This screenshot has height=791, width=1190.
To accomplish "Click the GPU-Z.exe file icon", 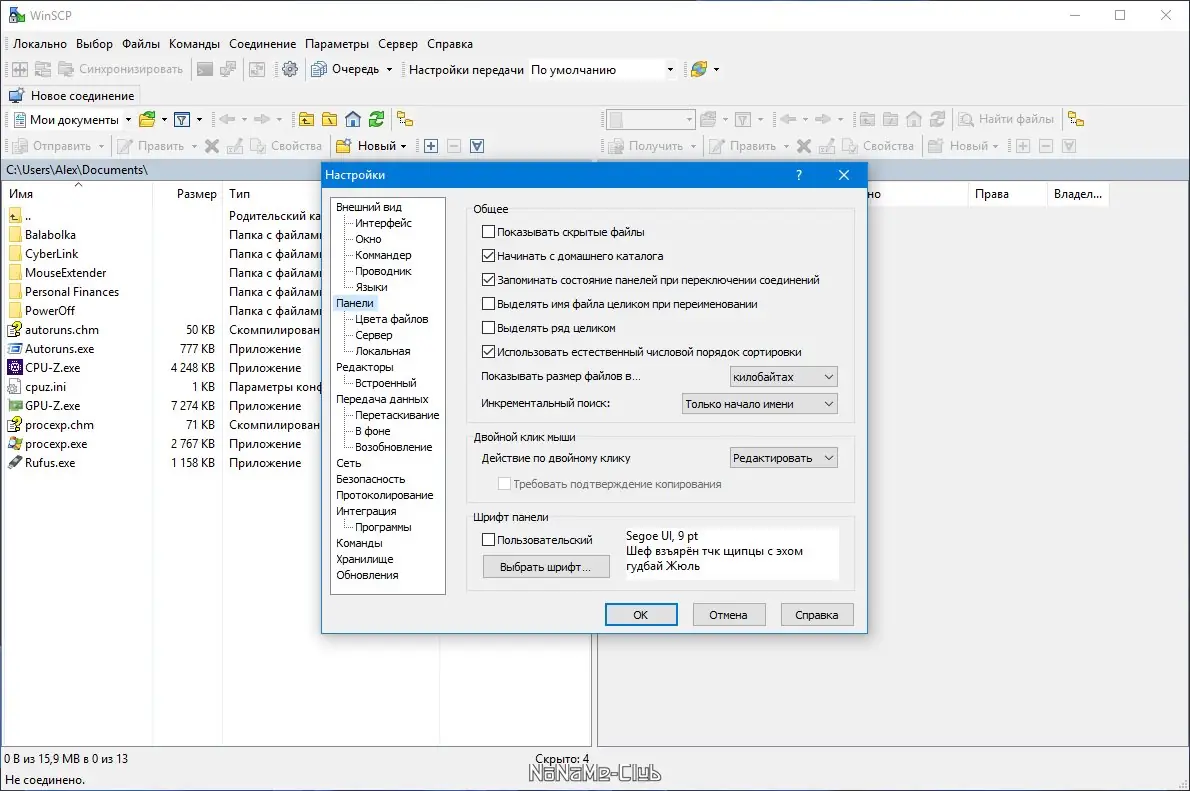I will coord(14,405).
